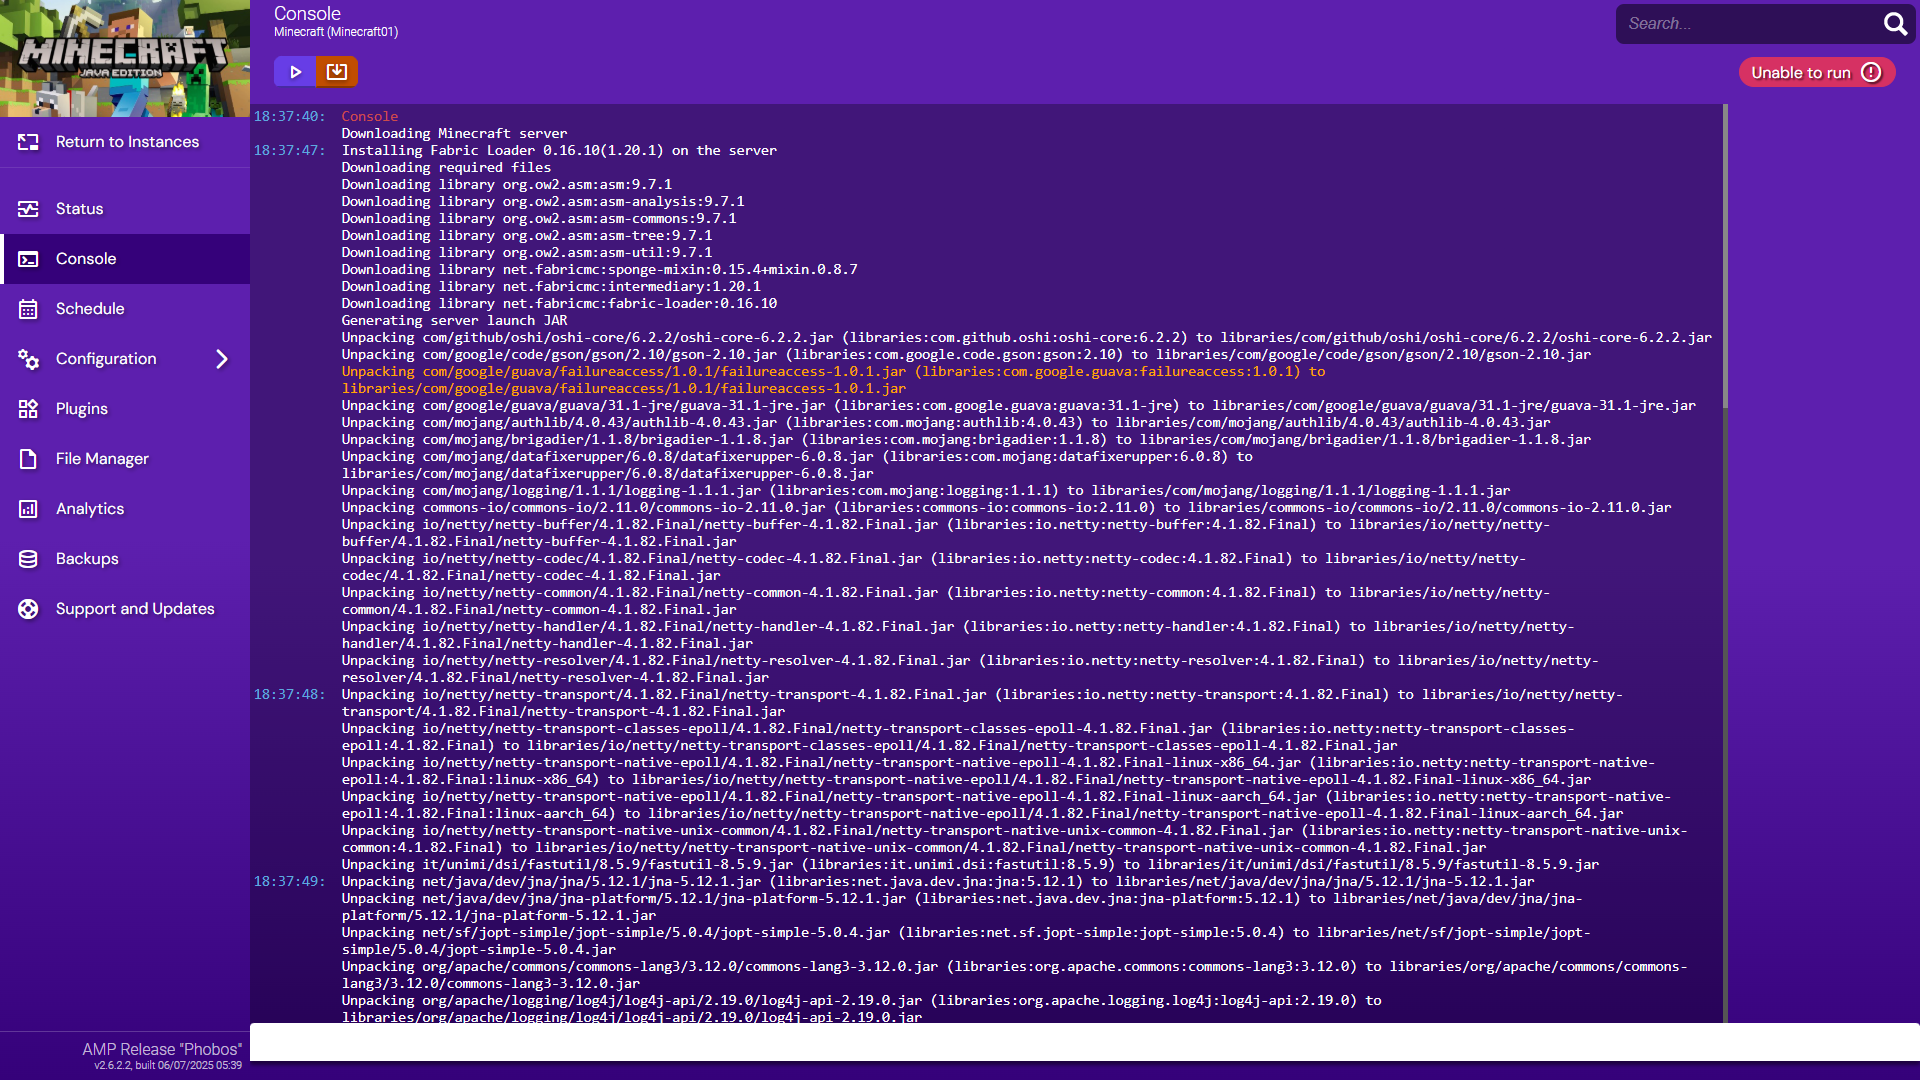Open the Schedule section
The height and width of the screenshot is (1080, 1920).
[x=125, y=309]
